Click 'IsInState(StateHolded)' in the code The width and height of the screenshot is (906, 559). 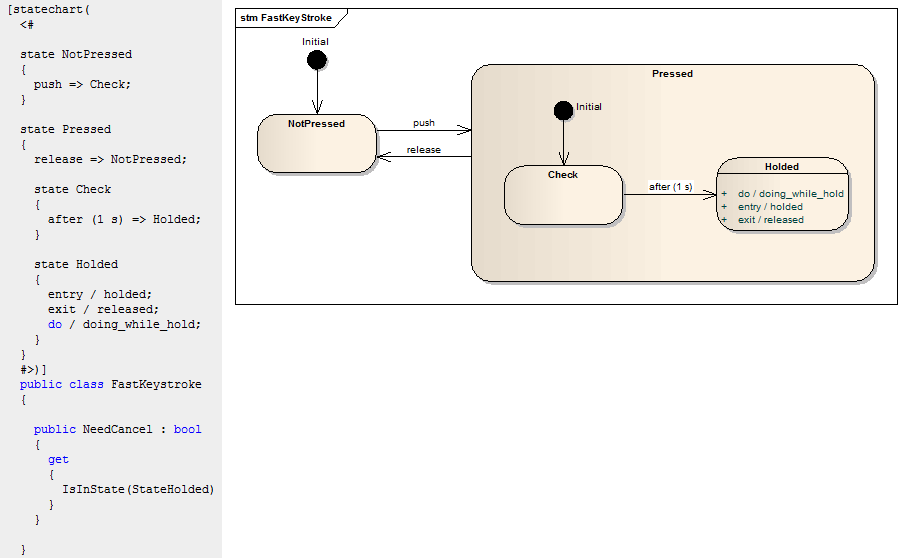click(x=138, y=489)
